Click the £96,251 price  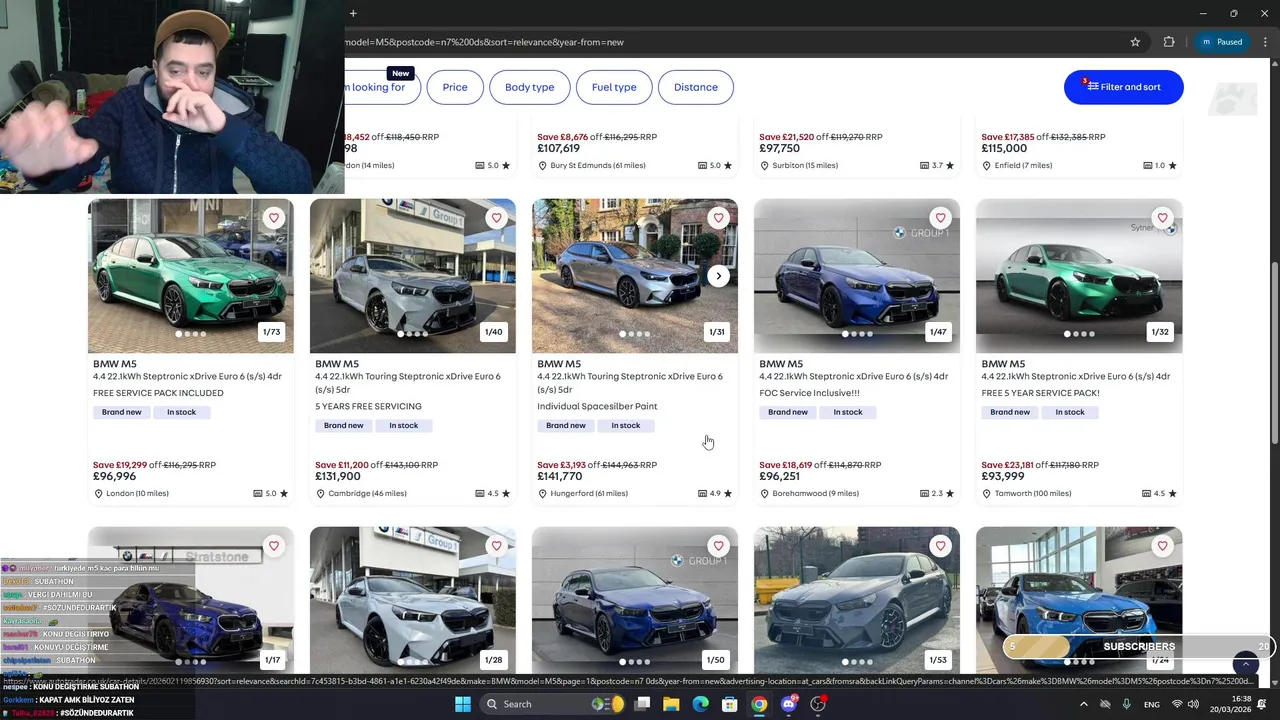[780, 477]
